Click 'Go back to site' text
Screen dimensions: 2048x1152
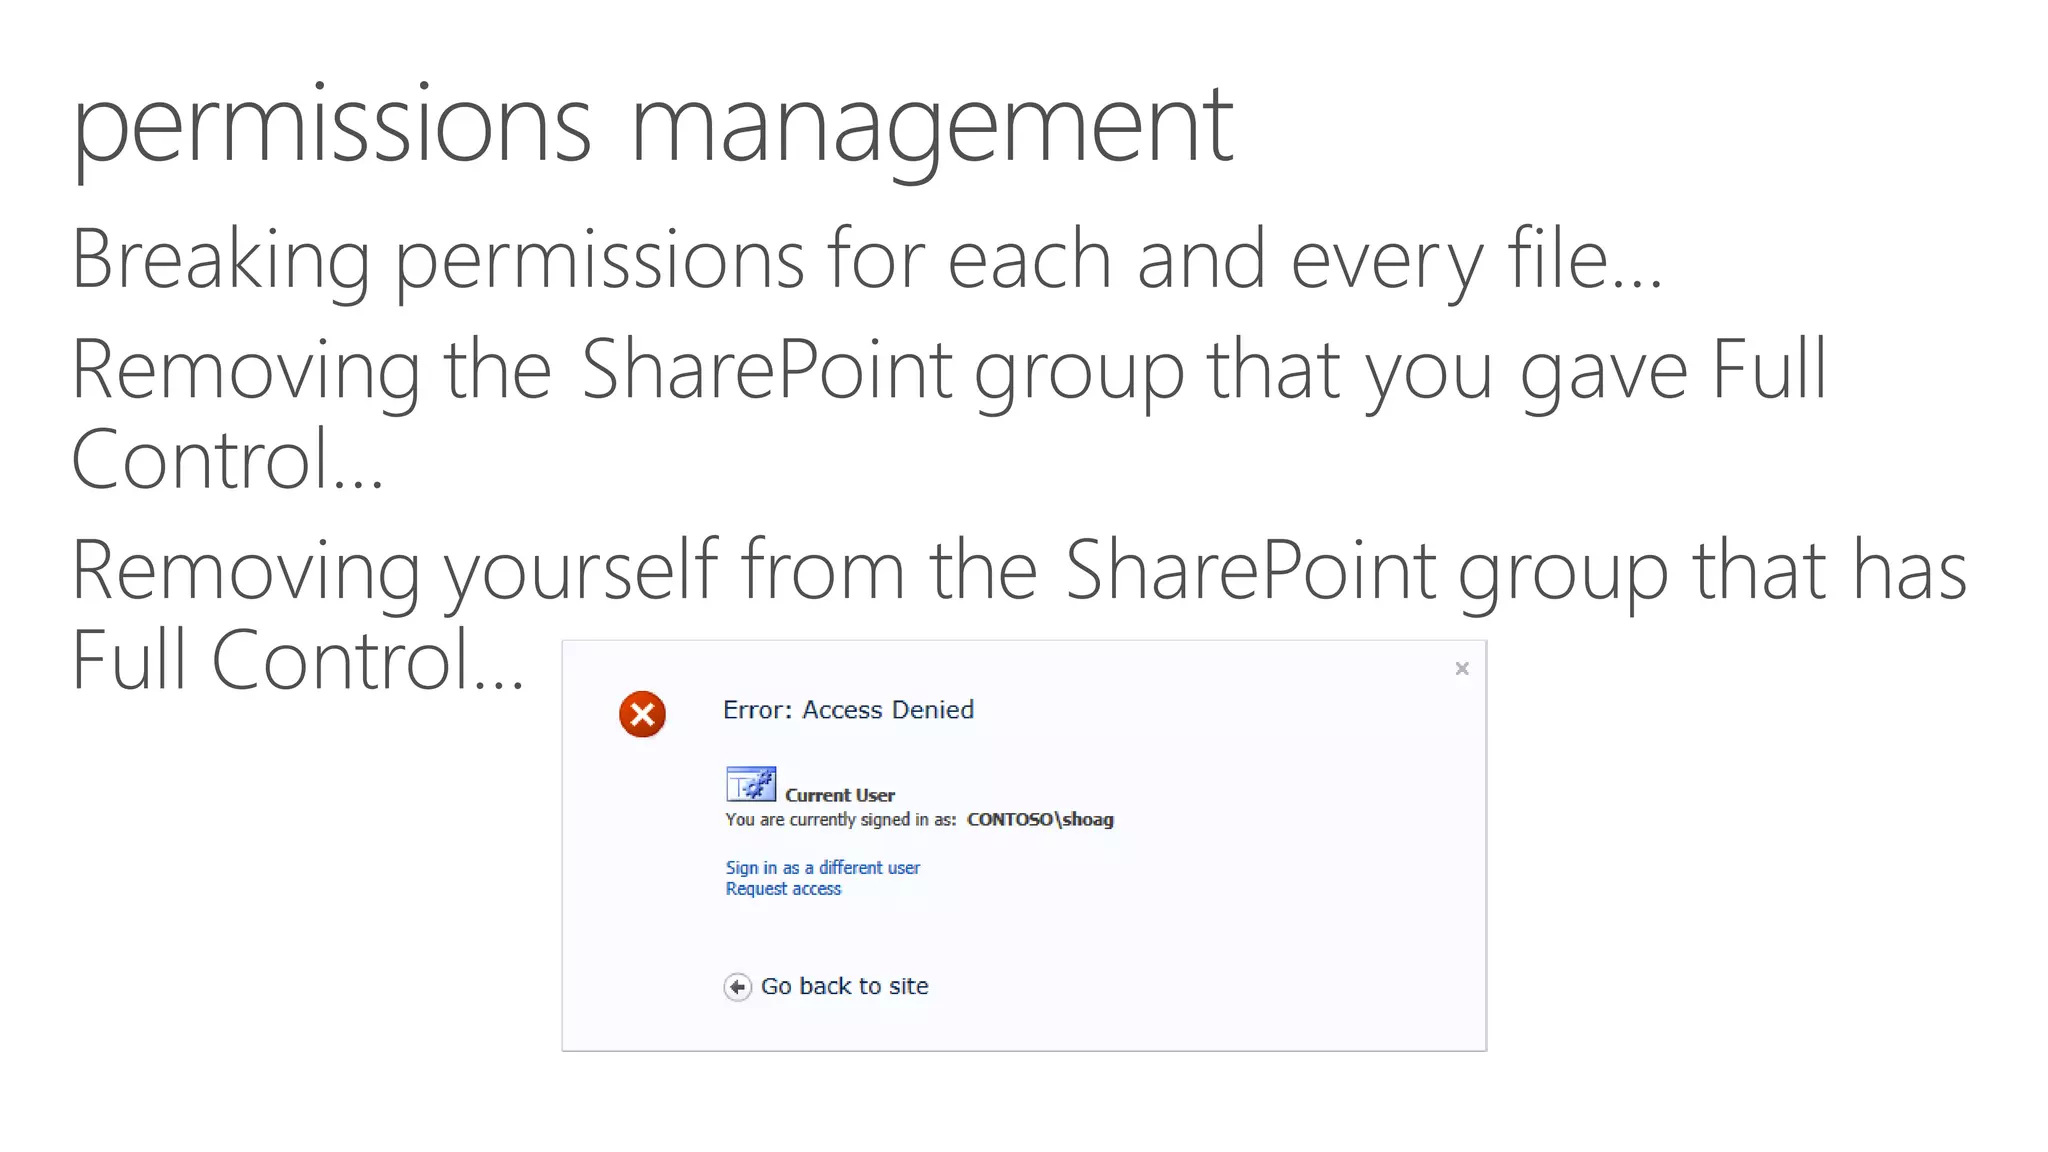tap(844, 986)
